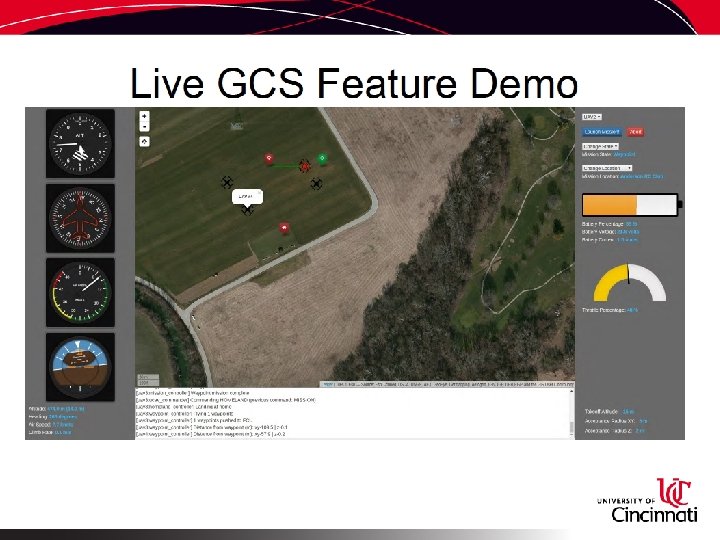Click the Battery Voltage readout
The height and width of the screenshot is (540, 720).
[610, 232]
